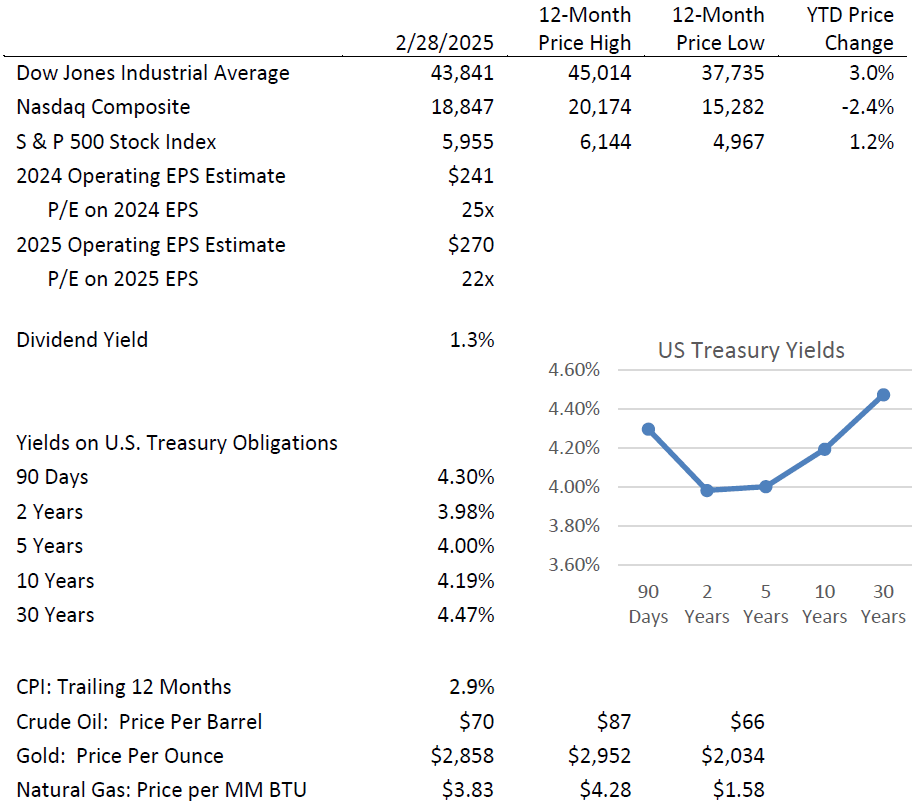Click the 5 Years yield 4.00%

coord(466,546)
